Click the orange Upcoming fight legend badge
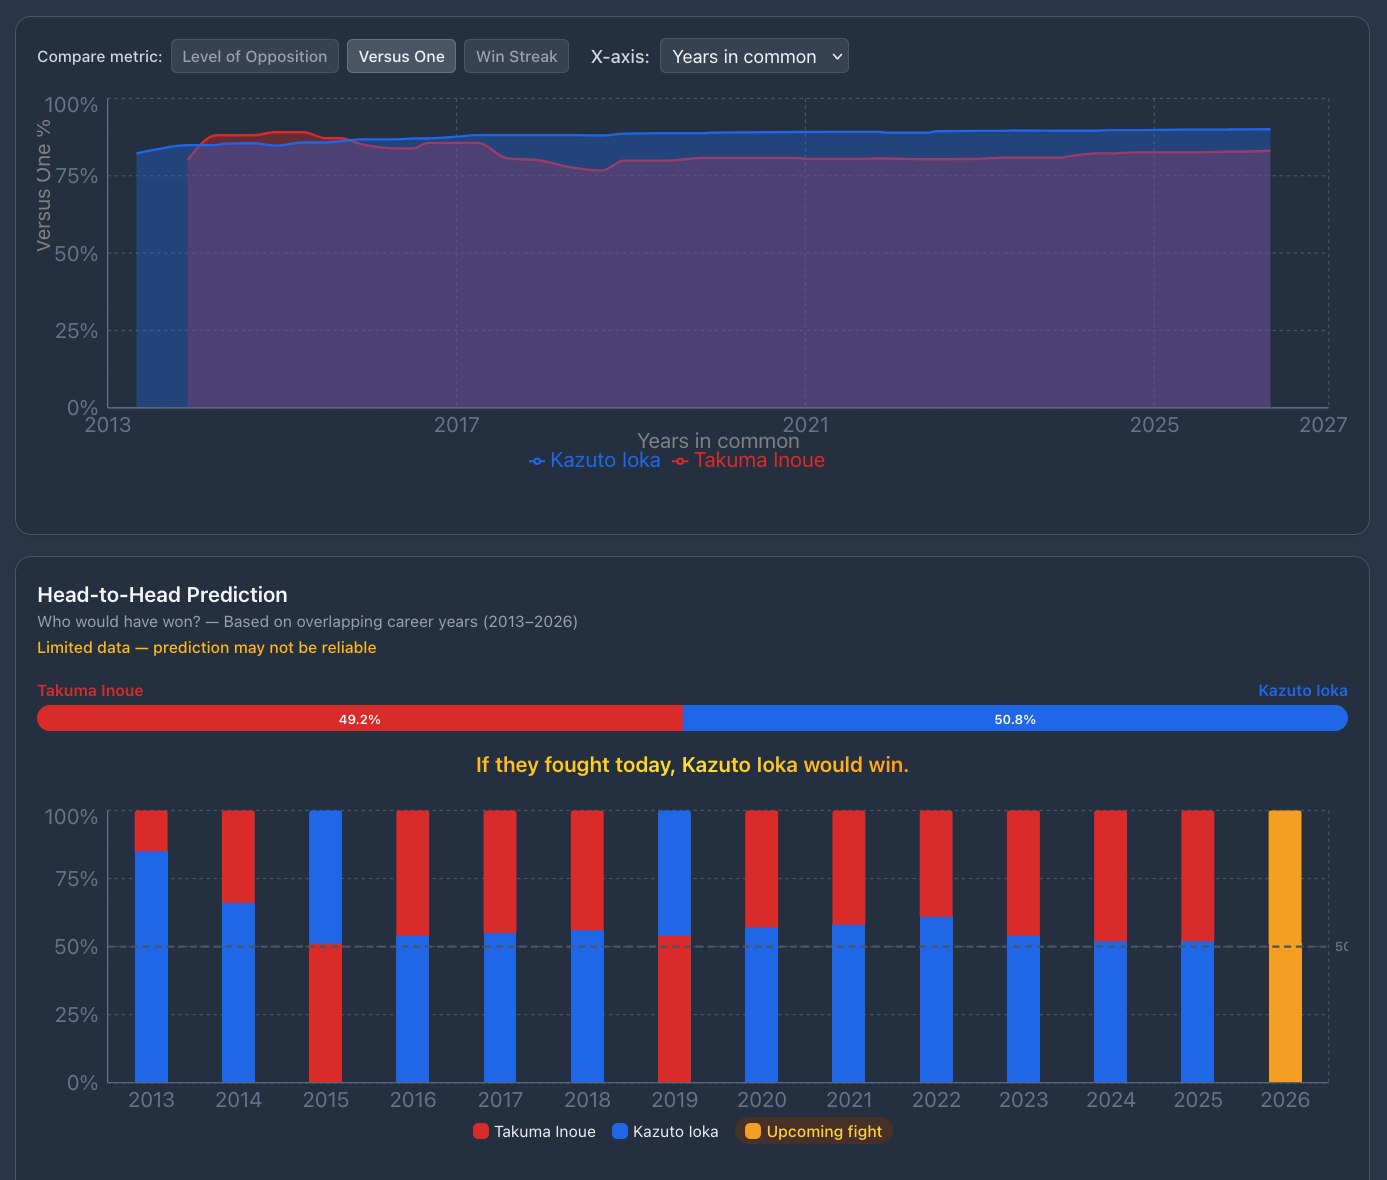Image resolution: width=1387 pixels, height=1180 pixels. [x=814, y=1131]
